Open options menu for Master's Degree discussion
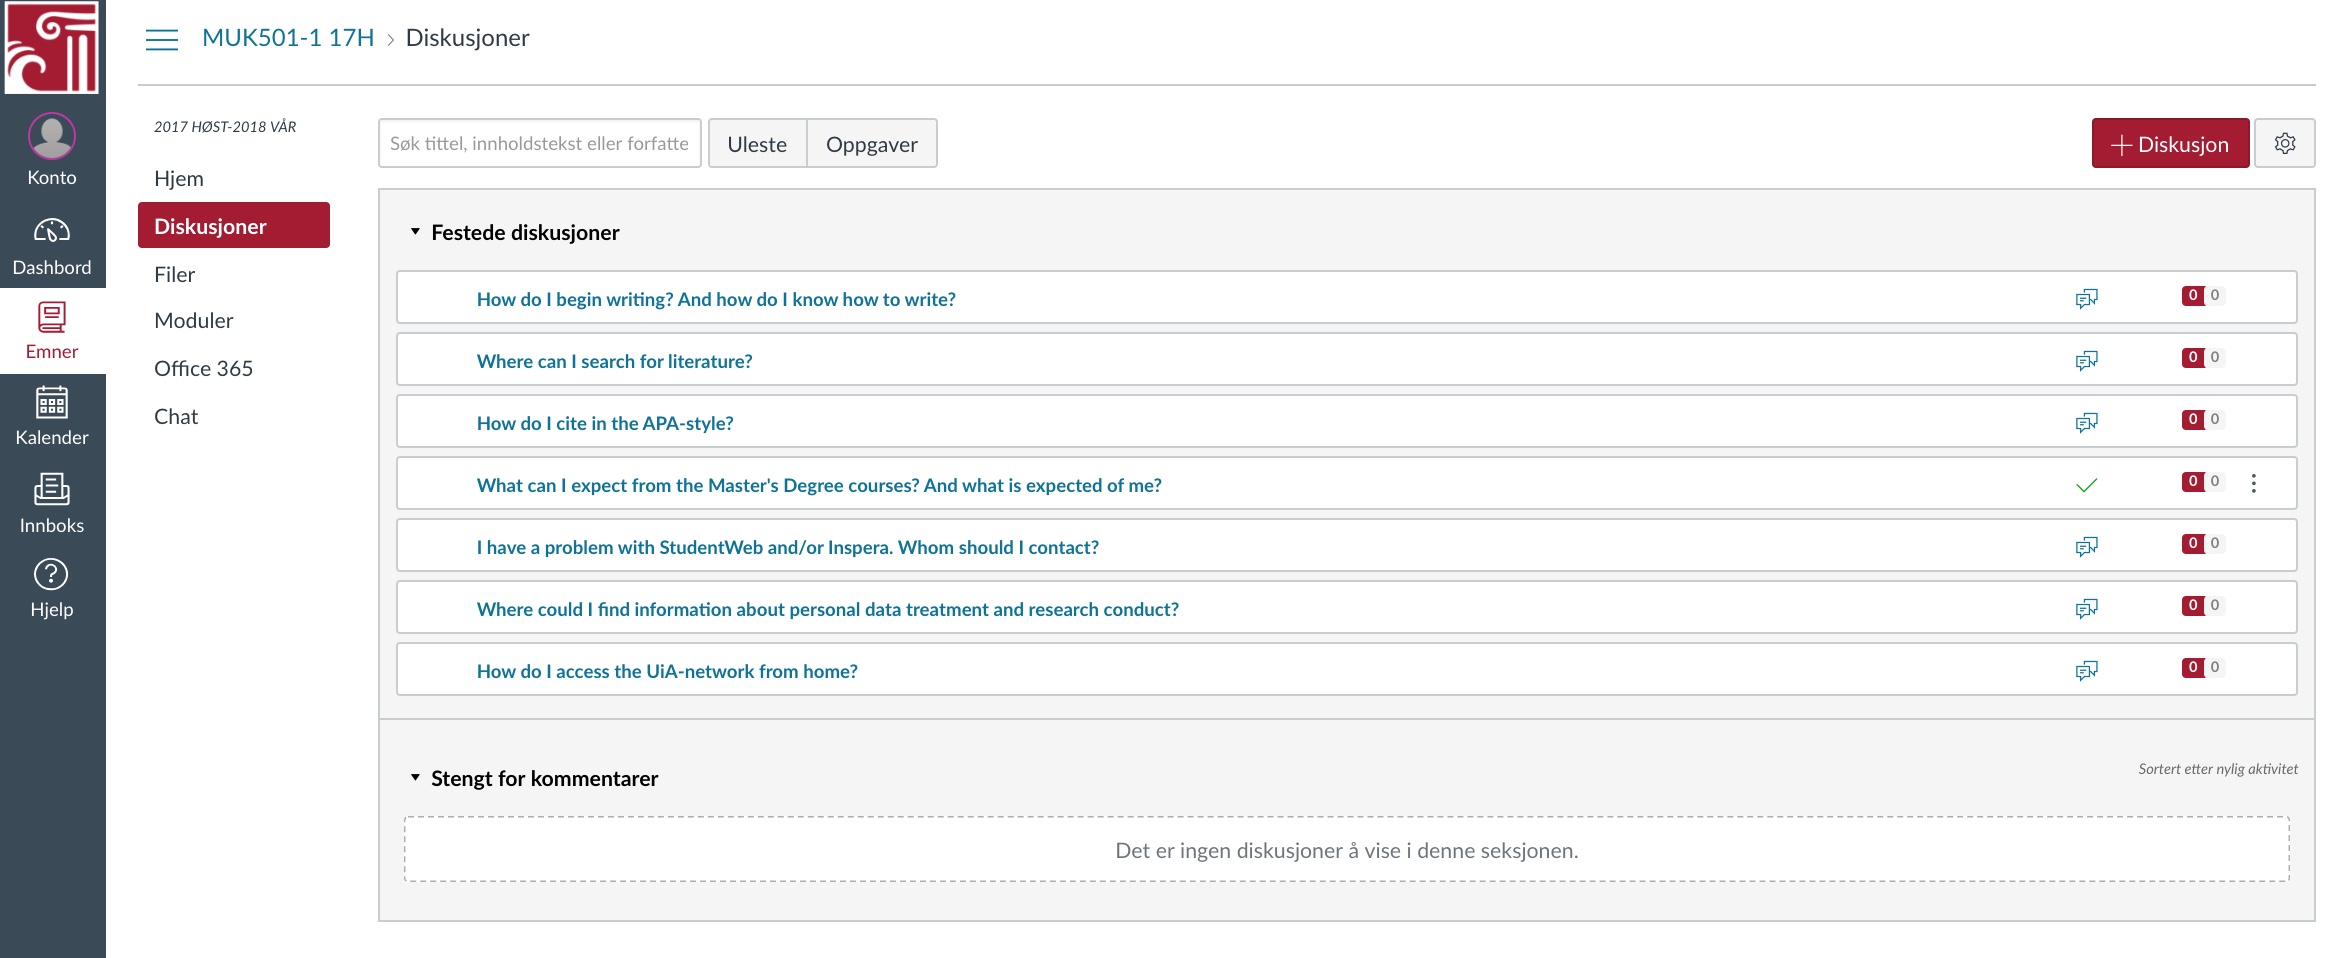This screenshot has height=958, width=2334. tap(2253, 484)
